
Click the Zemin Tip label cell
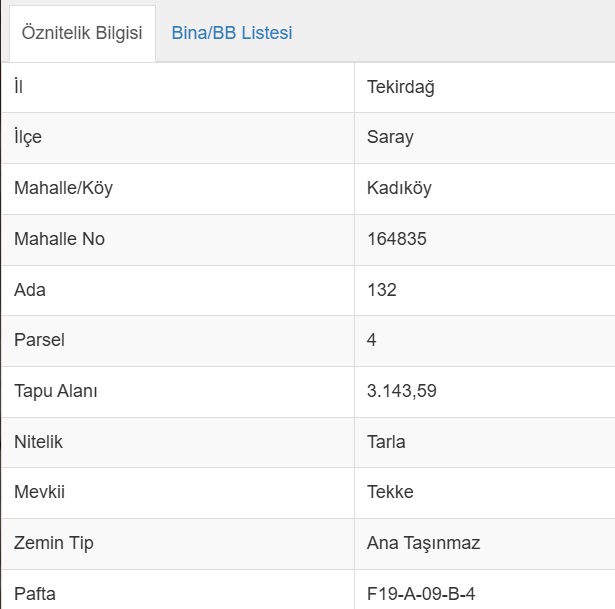(x=178, y=544)
